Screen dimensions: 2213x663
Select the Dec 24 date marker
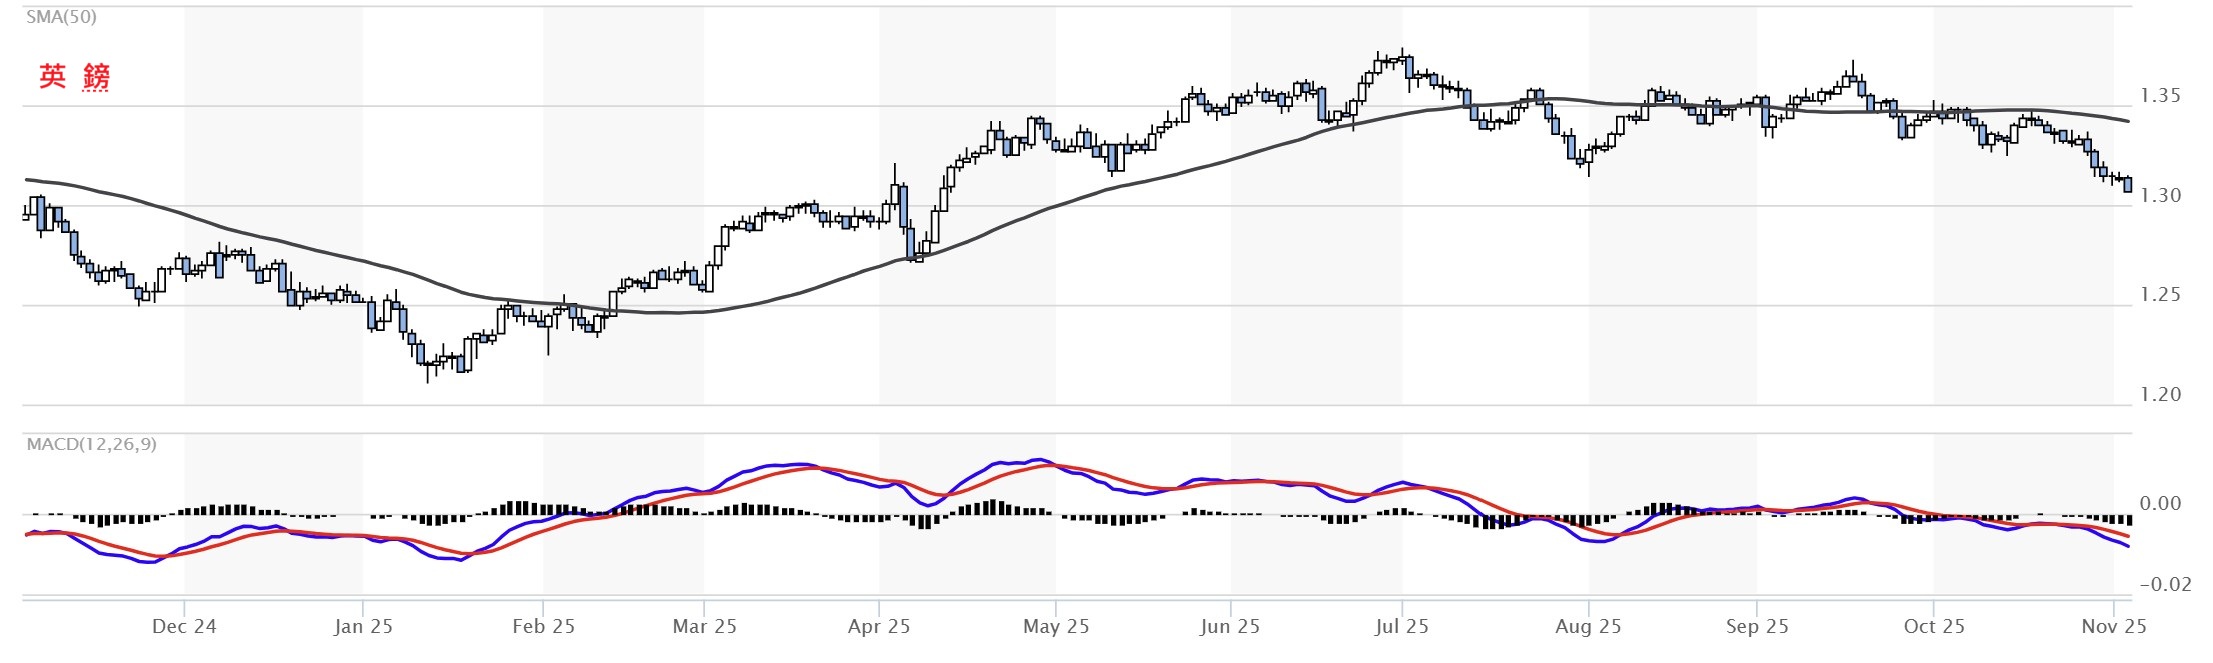pyautogui.click(x=184, y=627)
